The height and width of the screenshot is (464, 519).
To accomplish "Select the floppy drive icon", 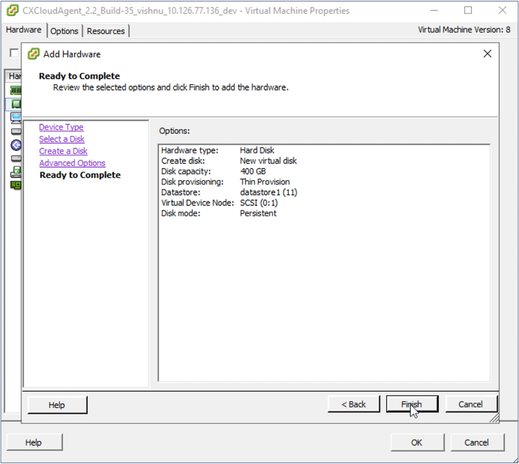I will (16, 171).
